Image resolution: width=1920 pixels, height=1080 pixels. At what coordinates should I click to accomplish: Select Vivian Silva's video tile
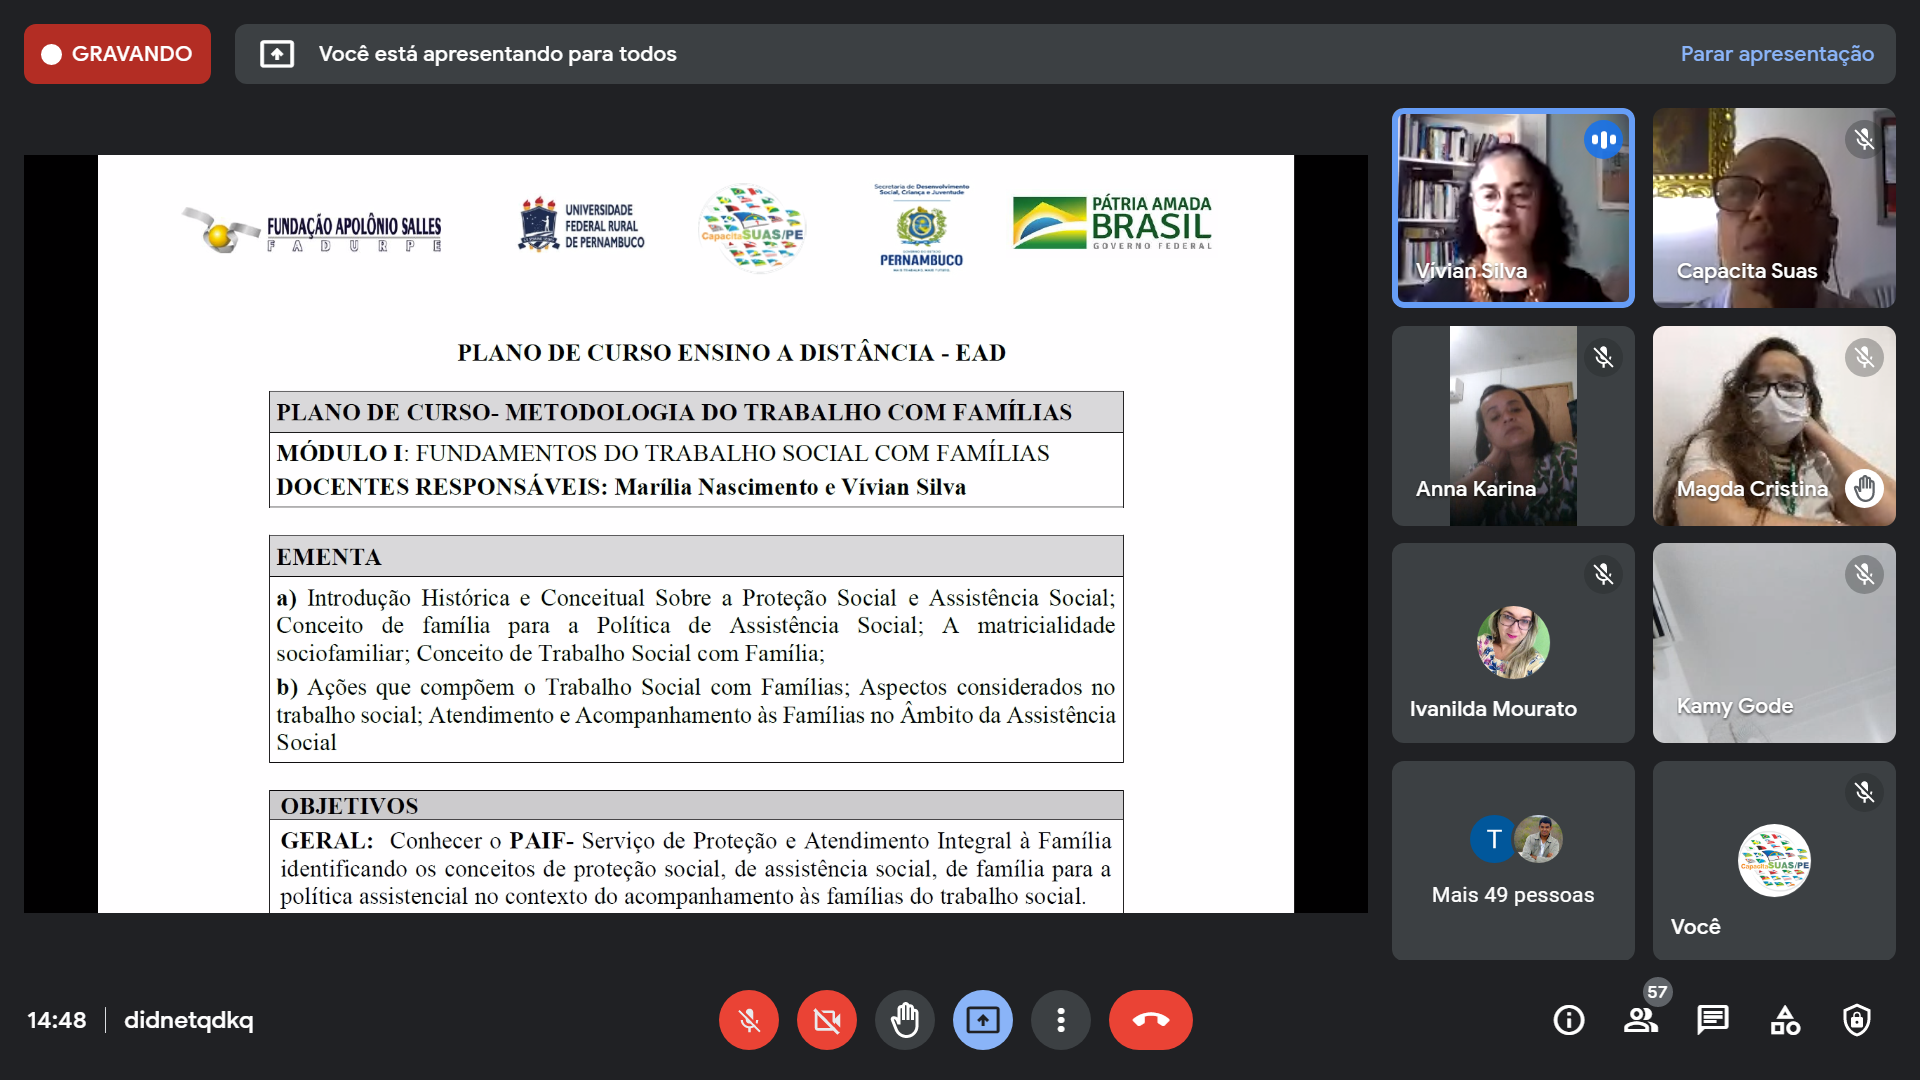pos(1513,208)
